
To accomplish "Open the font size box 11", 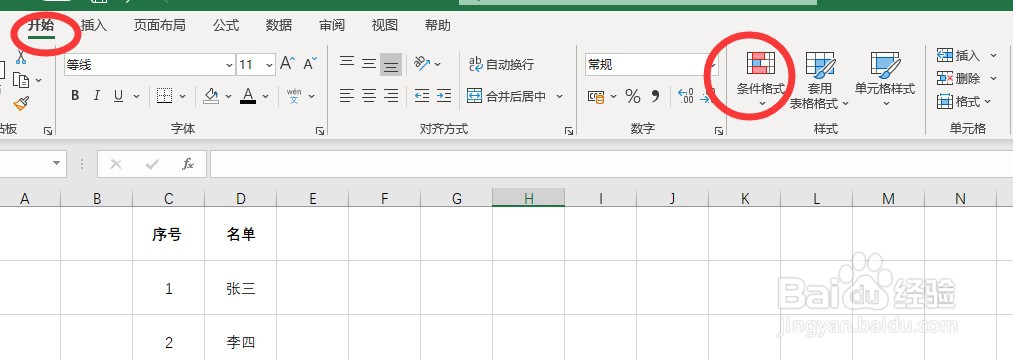I will pos(256,65).
